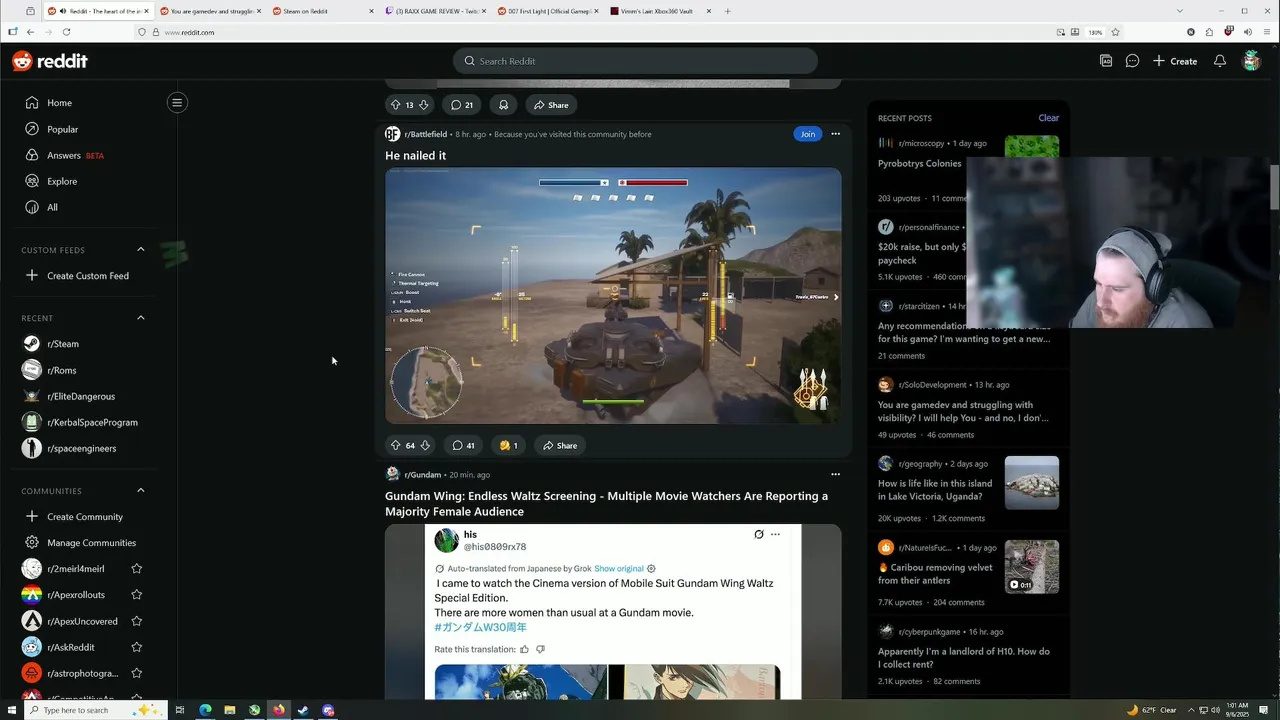Toggle favorite star for r/AskReddit
1280x720 pixels.
click(137, 647)
